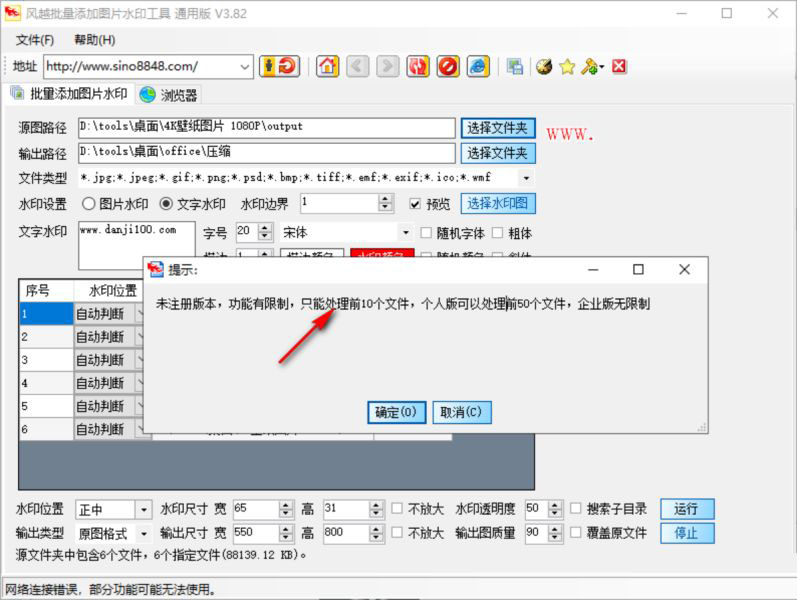Go to the Home page icon
The image size is (797, 600).
tap(327, 67)
